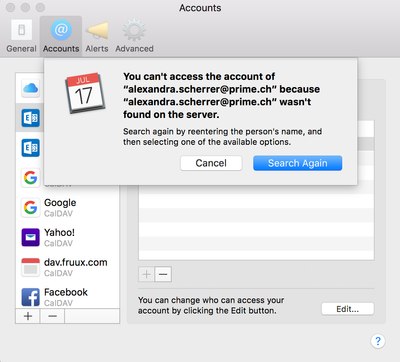400x362 pixels.
Task: Switch to the Advanced preferences tab
Action: pyautogui.click(x=134, y=36)
